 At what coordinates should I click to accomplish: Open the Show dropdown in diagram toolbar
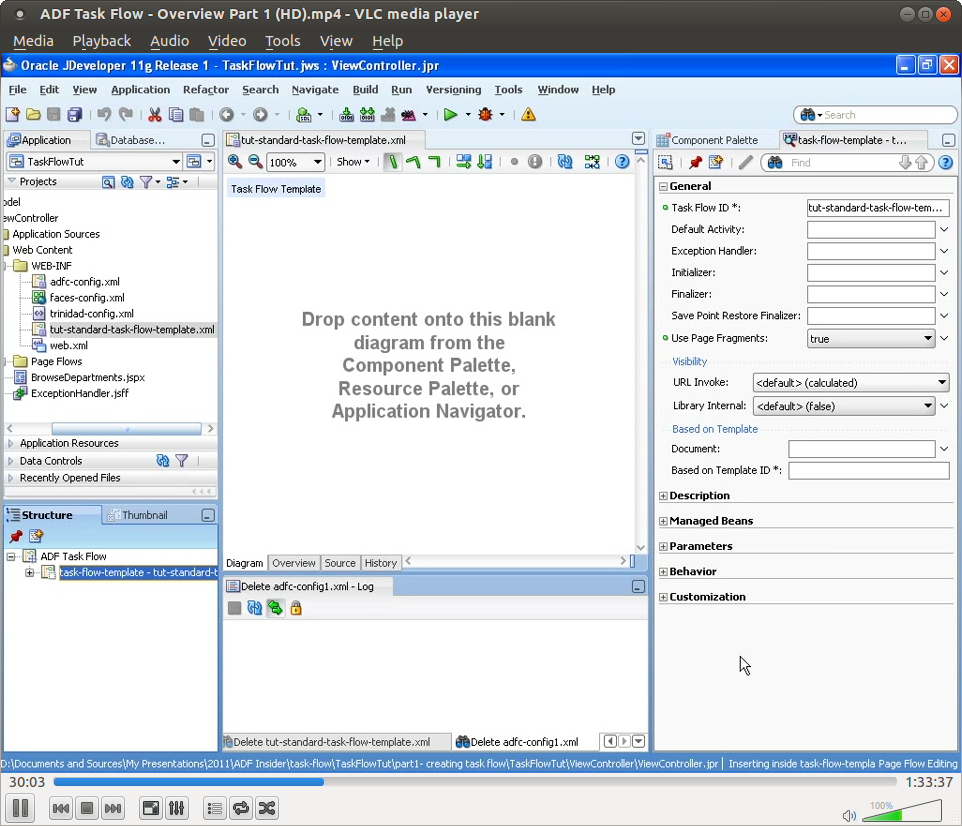[x=354, y=161]
